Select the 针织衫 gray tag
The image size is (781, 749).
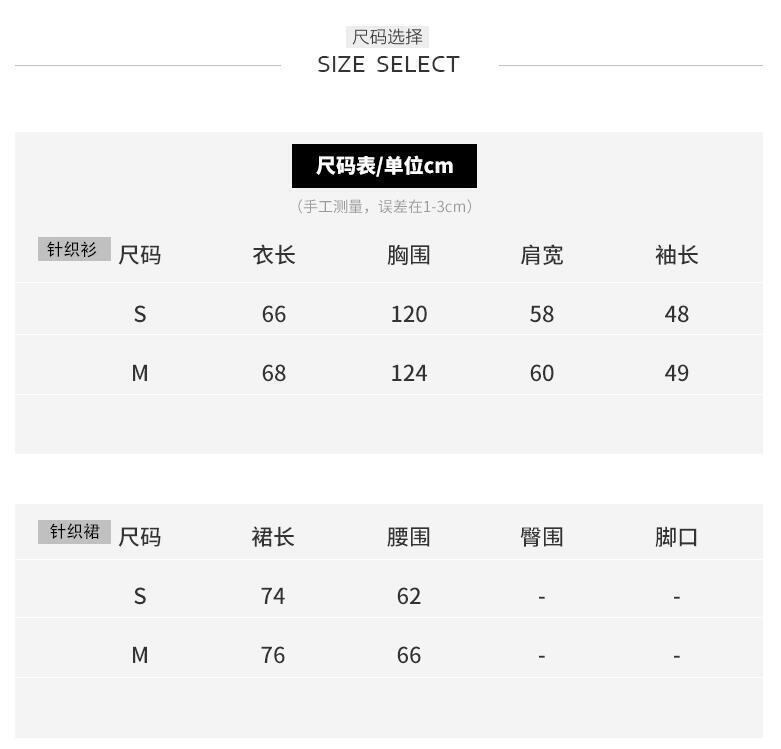point(74,249)
